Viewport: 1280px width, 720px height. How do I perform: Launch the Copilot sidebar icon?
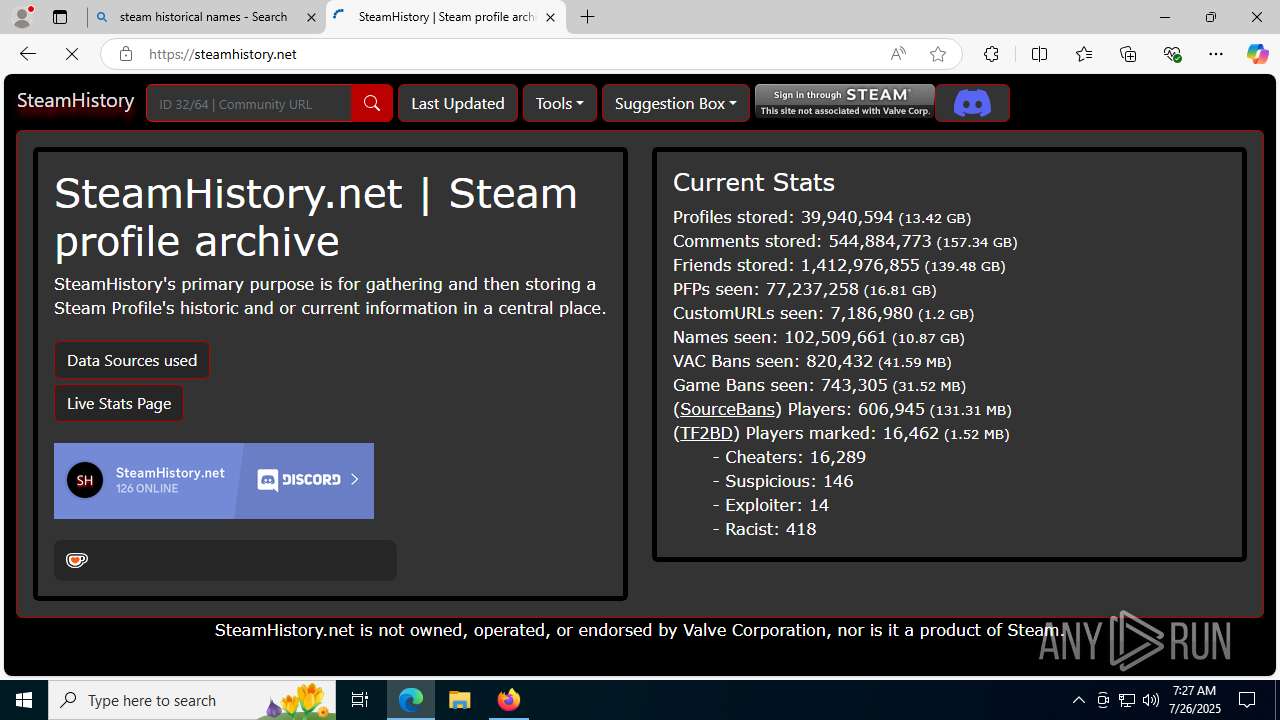point(1257,54)
